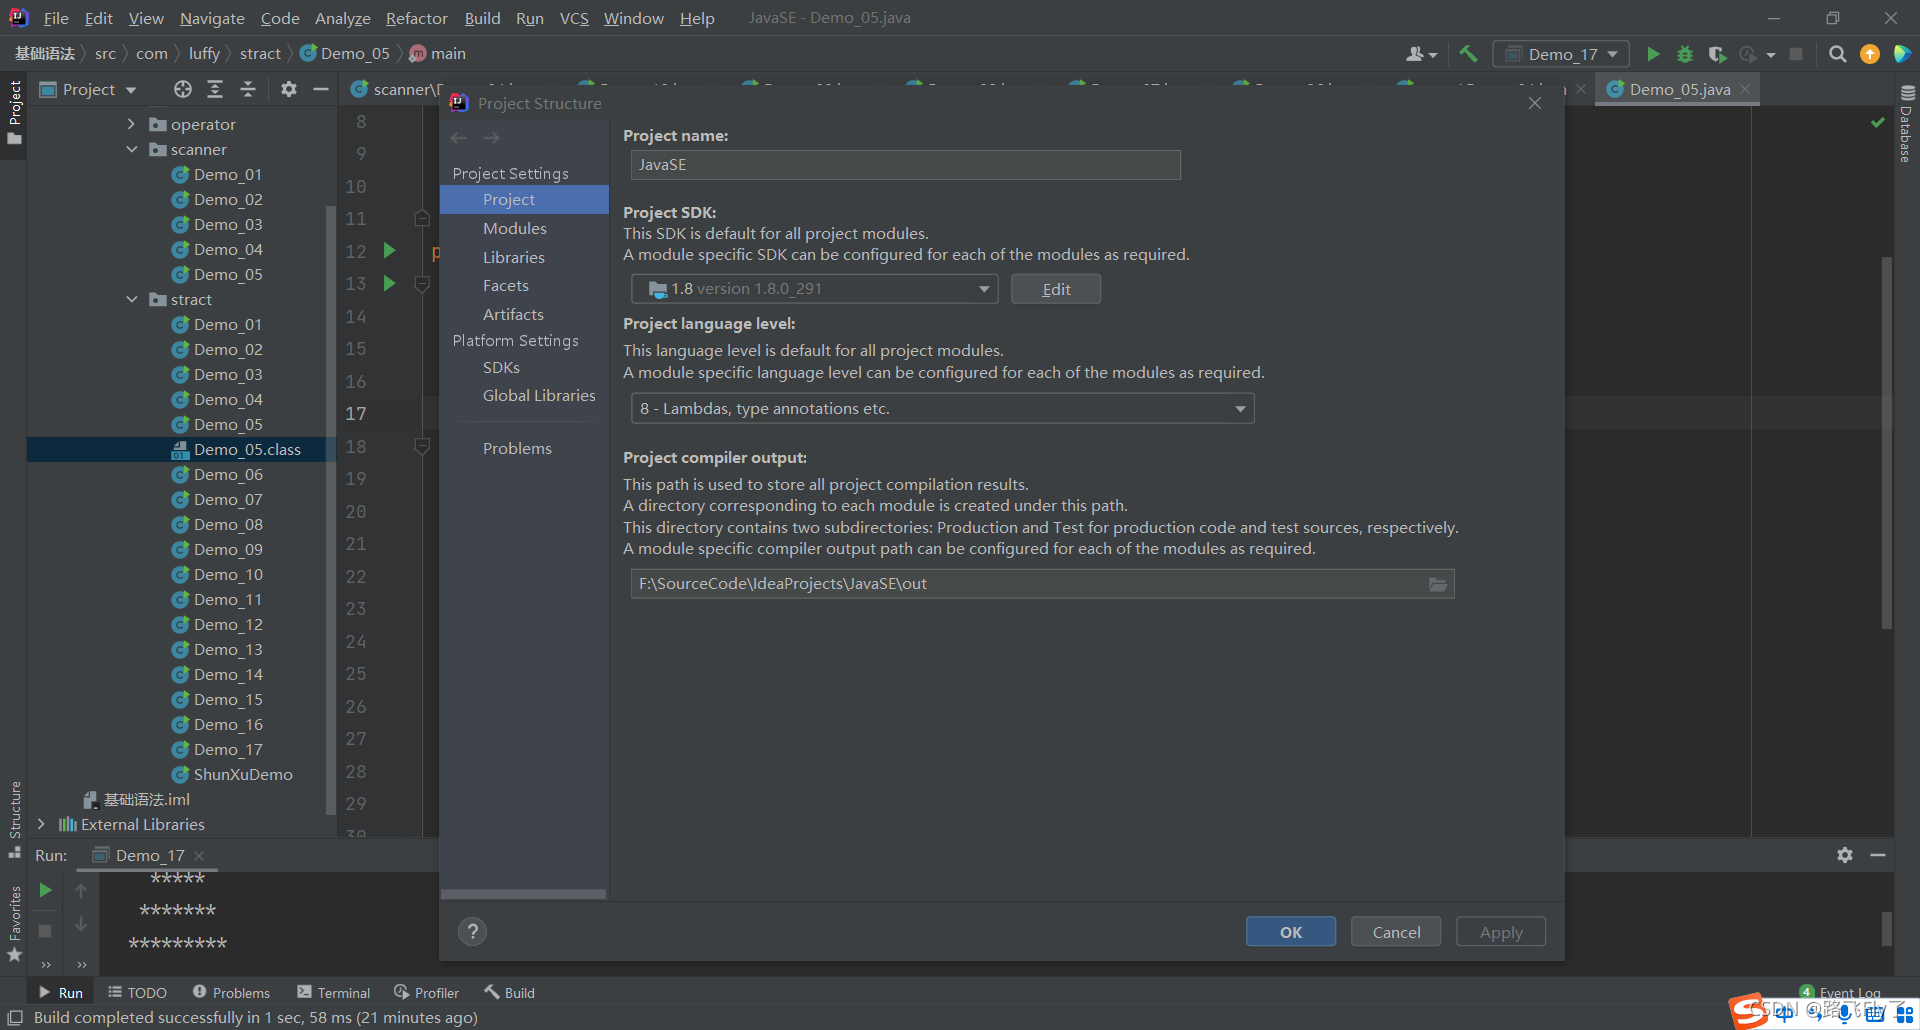
Task: Click the Cancel button
Action: pos(1396,932)
